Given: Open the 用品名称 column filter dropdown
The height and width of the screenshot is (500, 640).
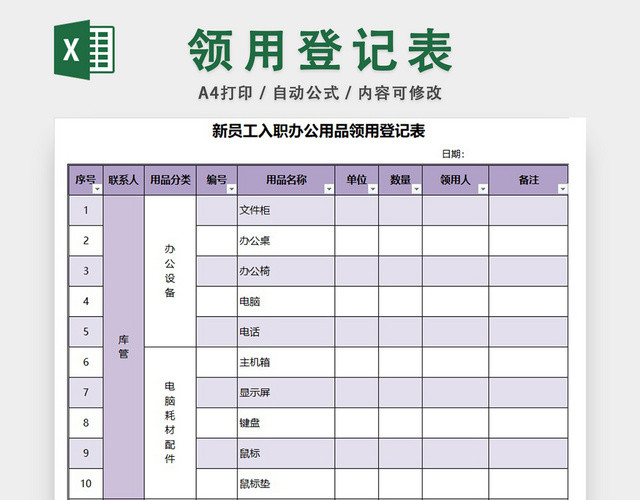Looking at the screenshot, I should coord(329,189).
